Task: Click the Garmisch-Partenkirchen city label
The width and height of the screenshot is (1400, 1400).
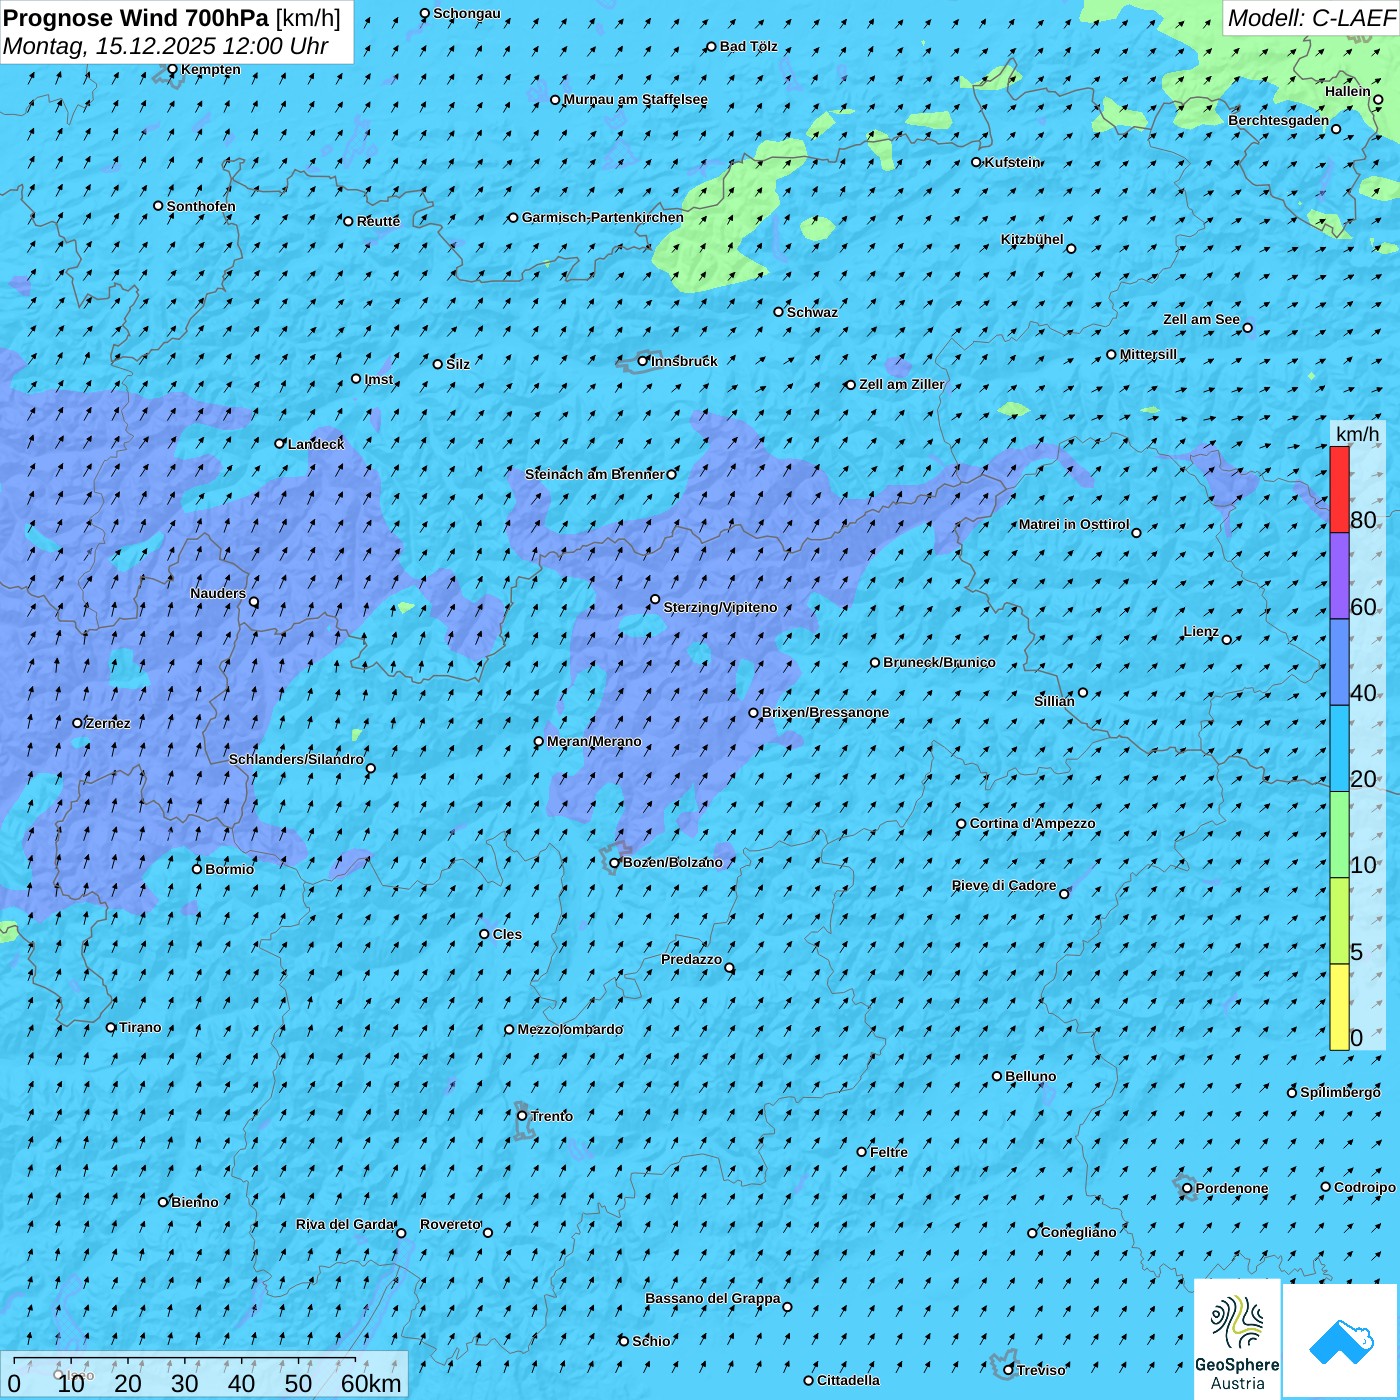Action: point(603,217)
